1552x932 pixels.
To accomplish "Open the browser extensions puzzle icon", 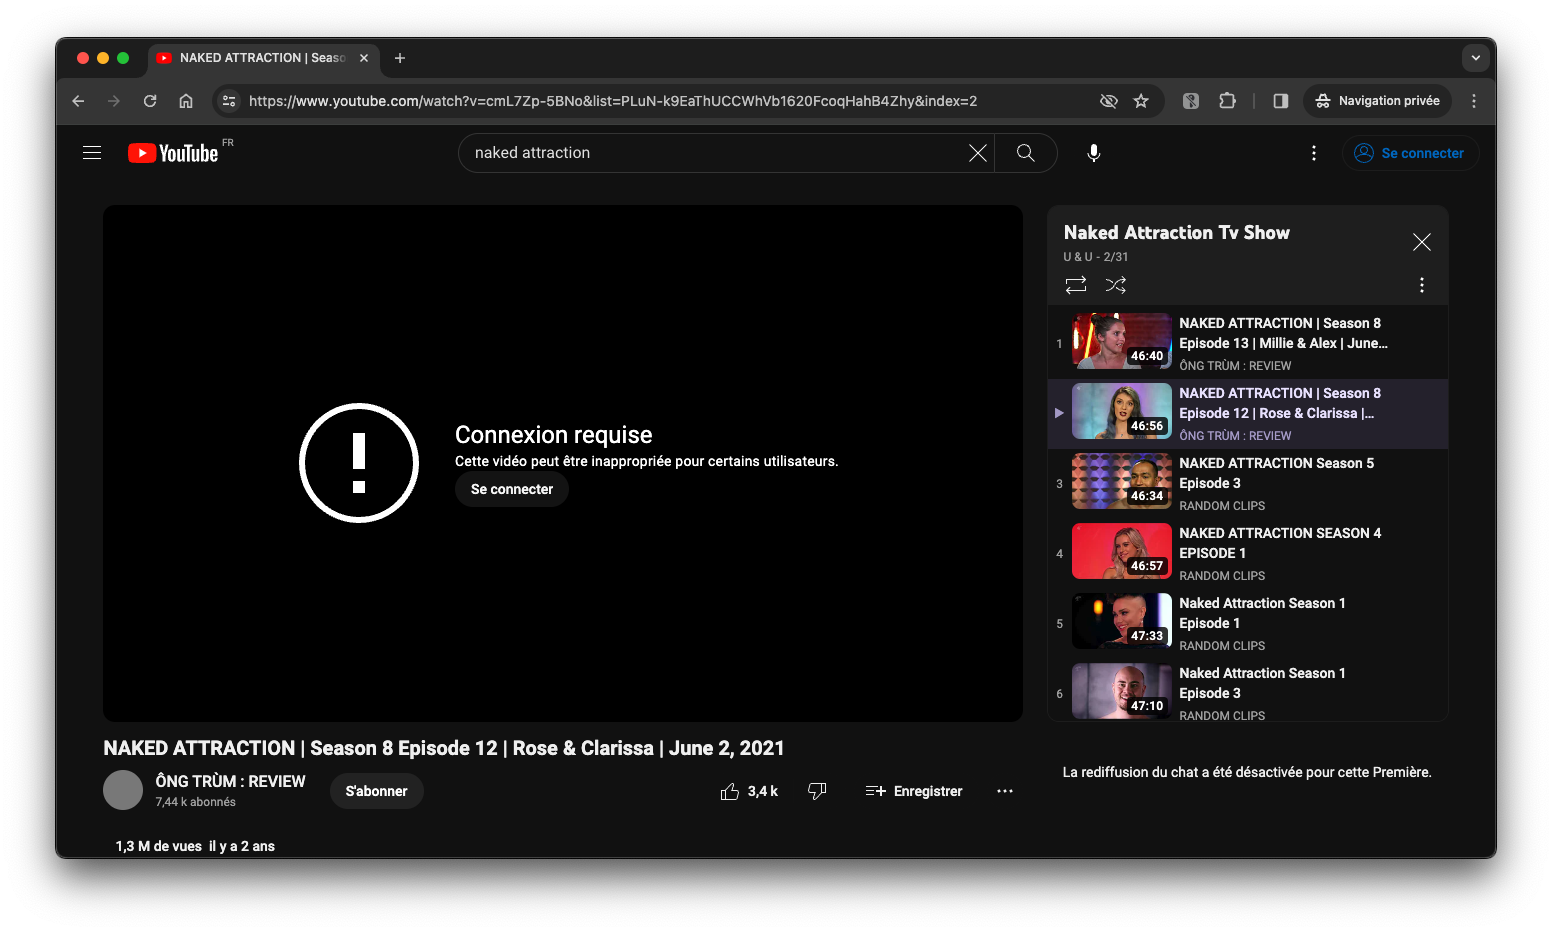I will [1227, 101].
